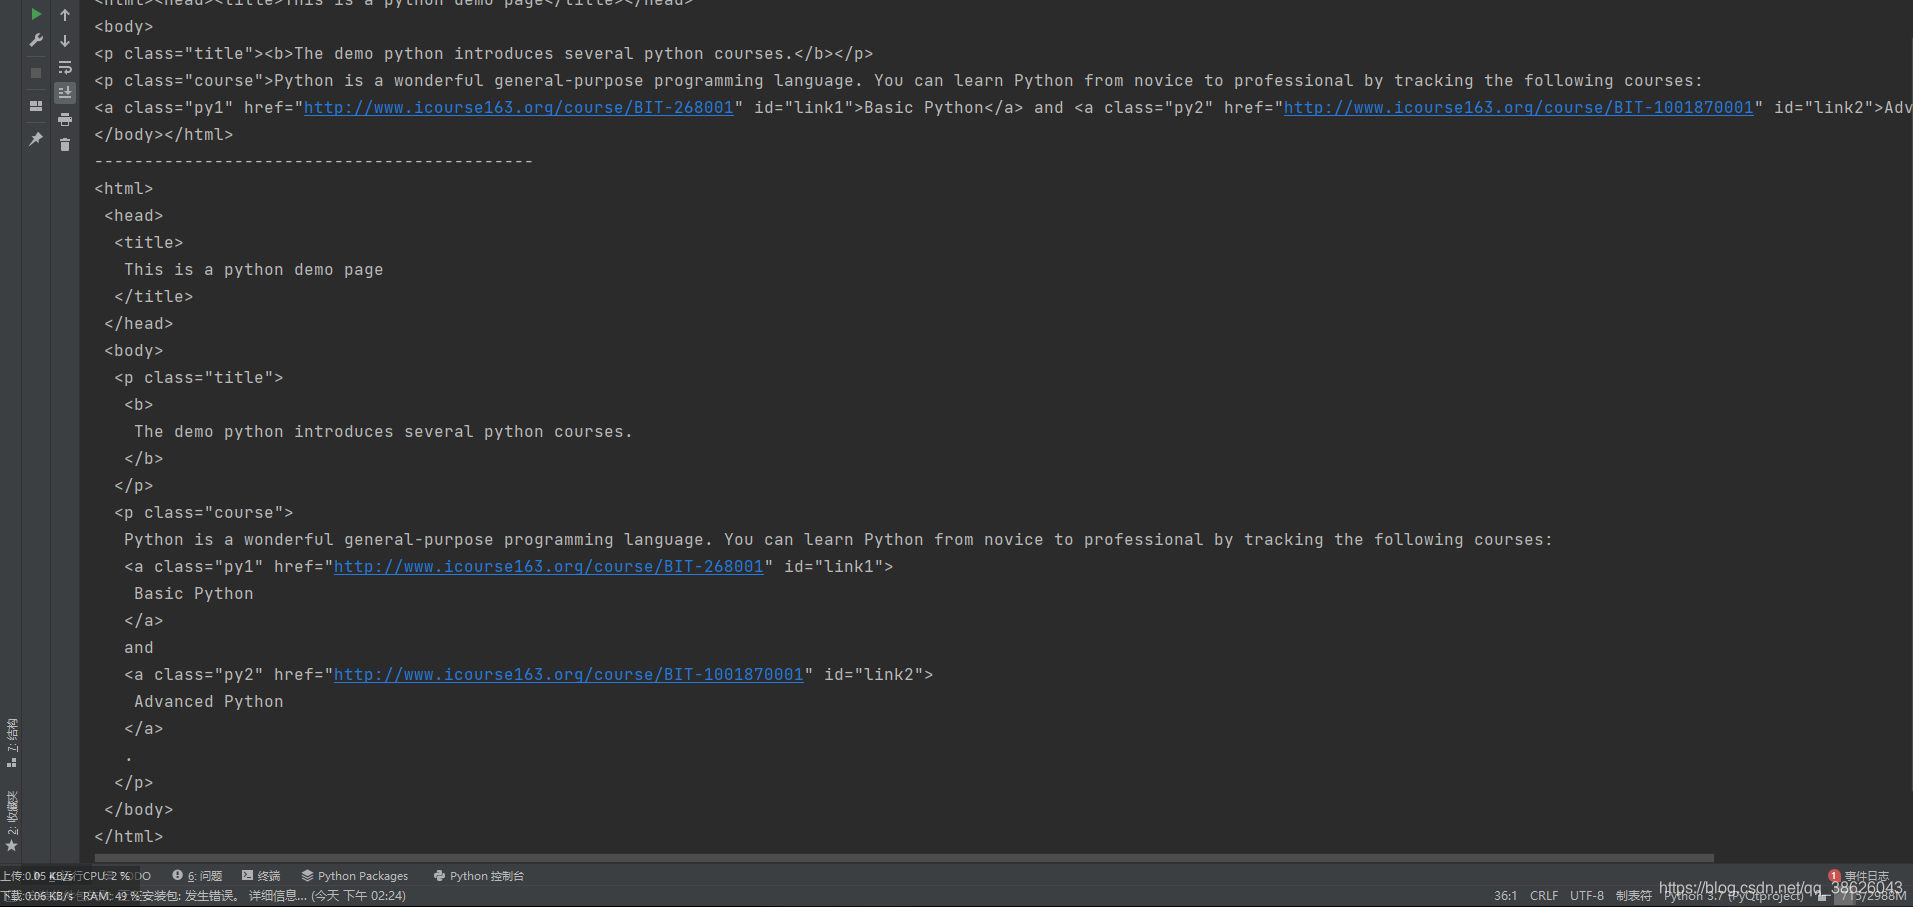Viewport: 1913px width, 907px height.
Task: Open run configuration with the wrench icon
Action: (x=36, y=41)
